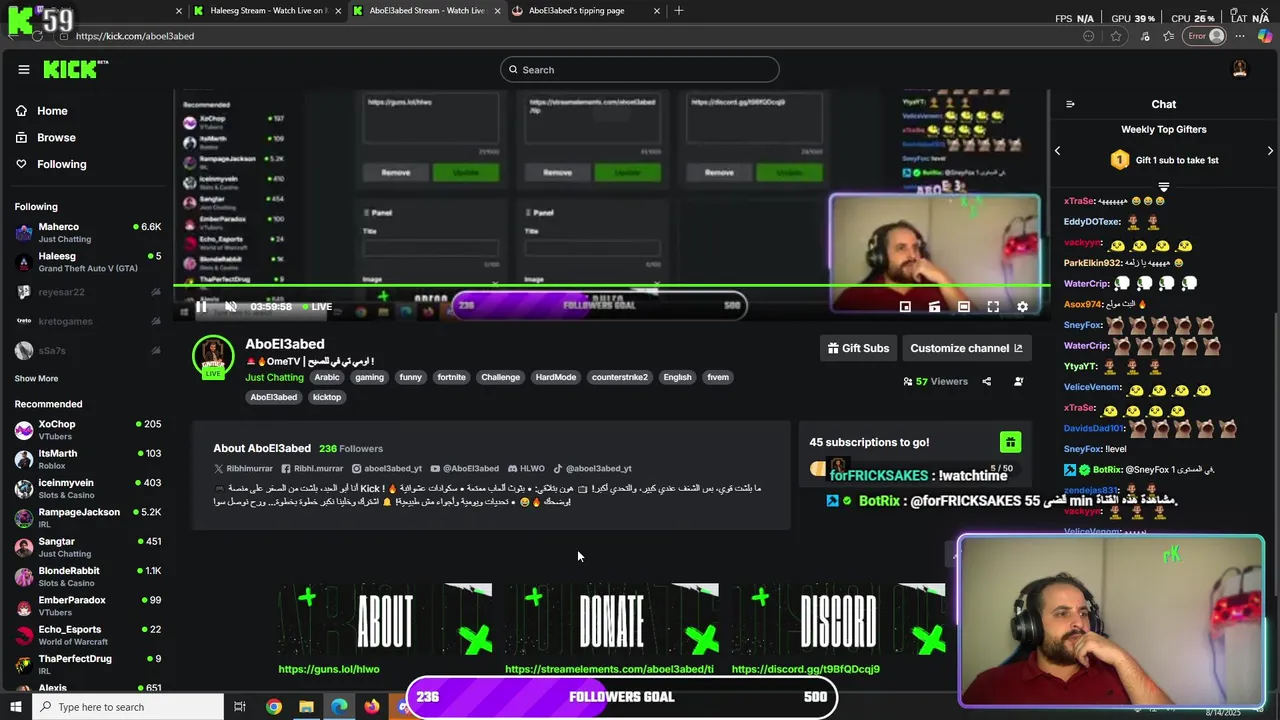Image resolution: width=1280 pixels, height=720 pixels.
Task: Click the AboEl3abed profile avatar
Action: (x=213, y=357)
